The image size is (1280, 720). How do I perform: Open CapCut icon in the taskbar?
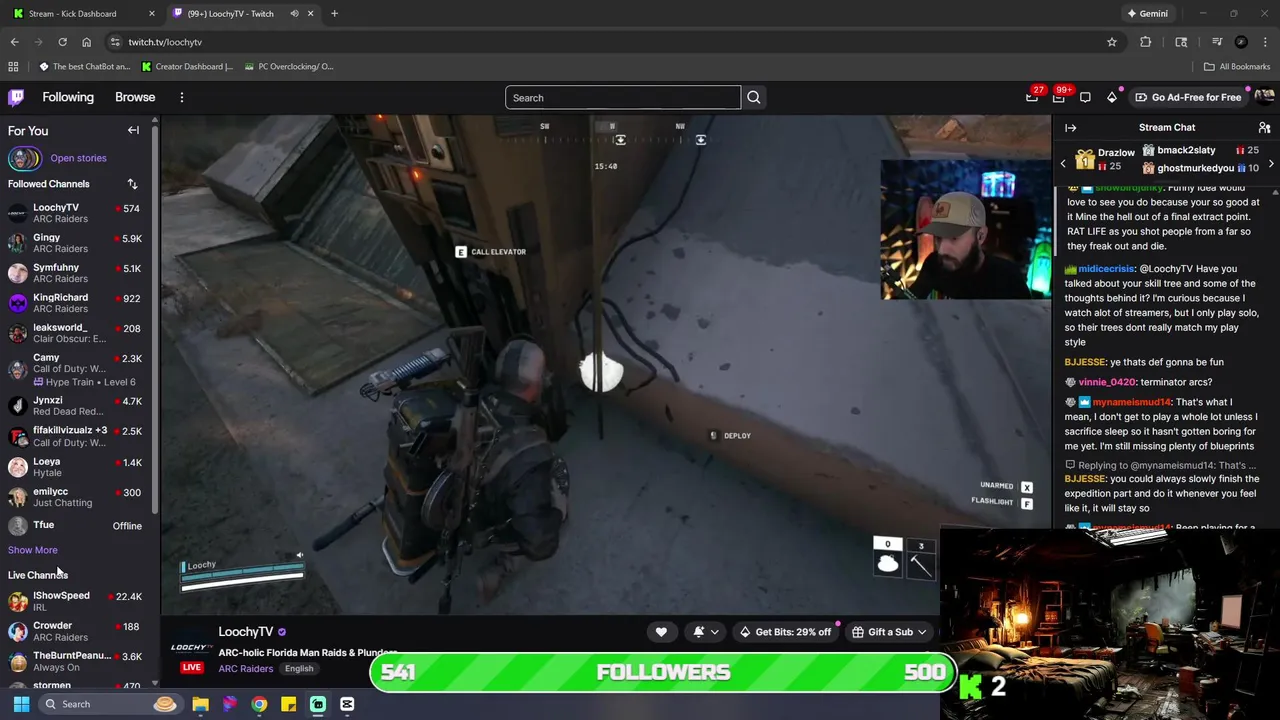[x=347, y=704]
